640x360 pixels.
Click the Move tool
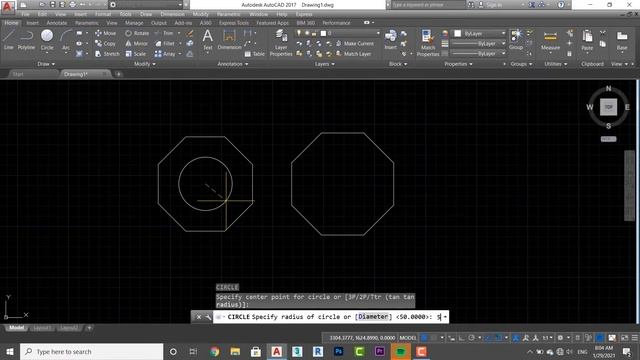(105, 33)
